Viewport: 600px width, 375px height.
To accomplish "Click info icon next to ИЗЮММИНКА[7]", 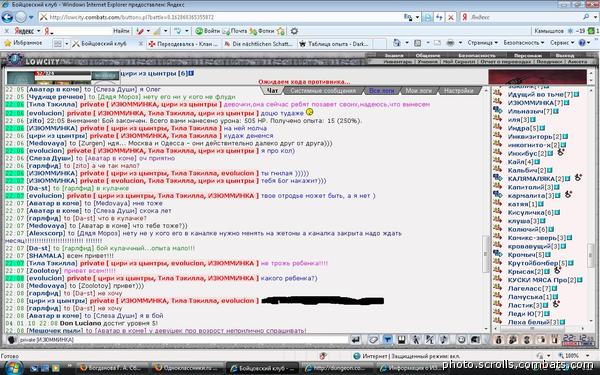I will tap(567, 103).
